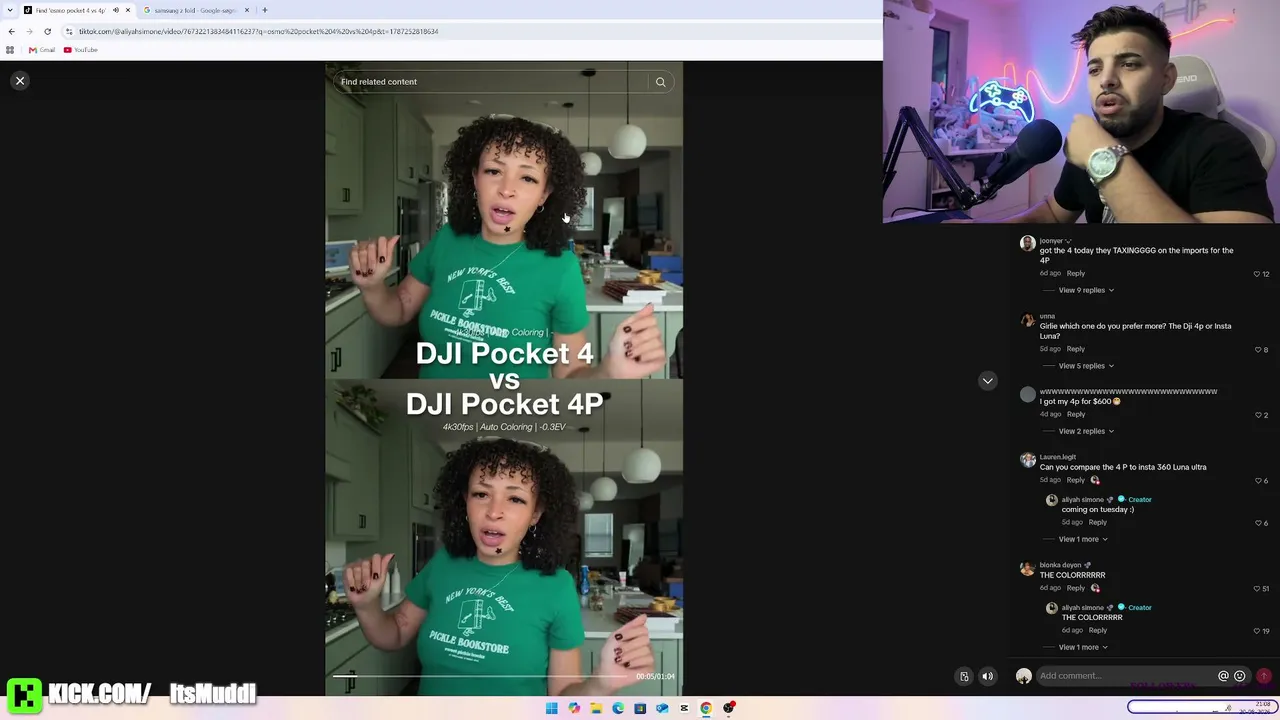The image size is (1280, 720).
Task: Insert a mention with the @ icon
Action: [x=1223, y=676]
